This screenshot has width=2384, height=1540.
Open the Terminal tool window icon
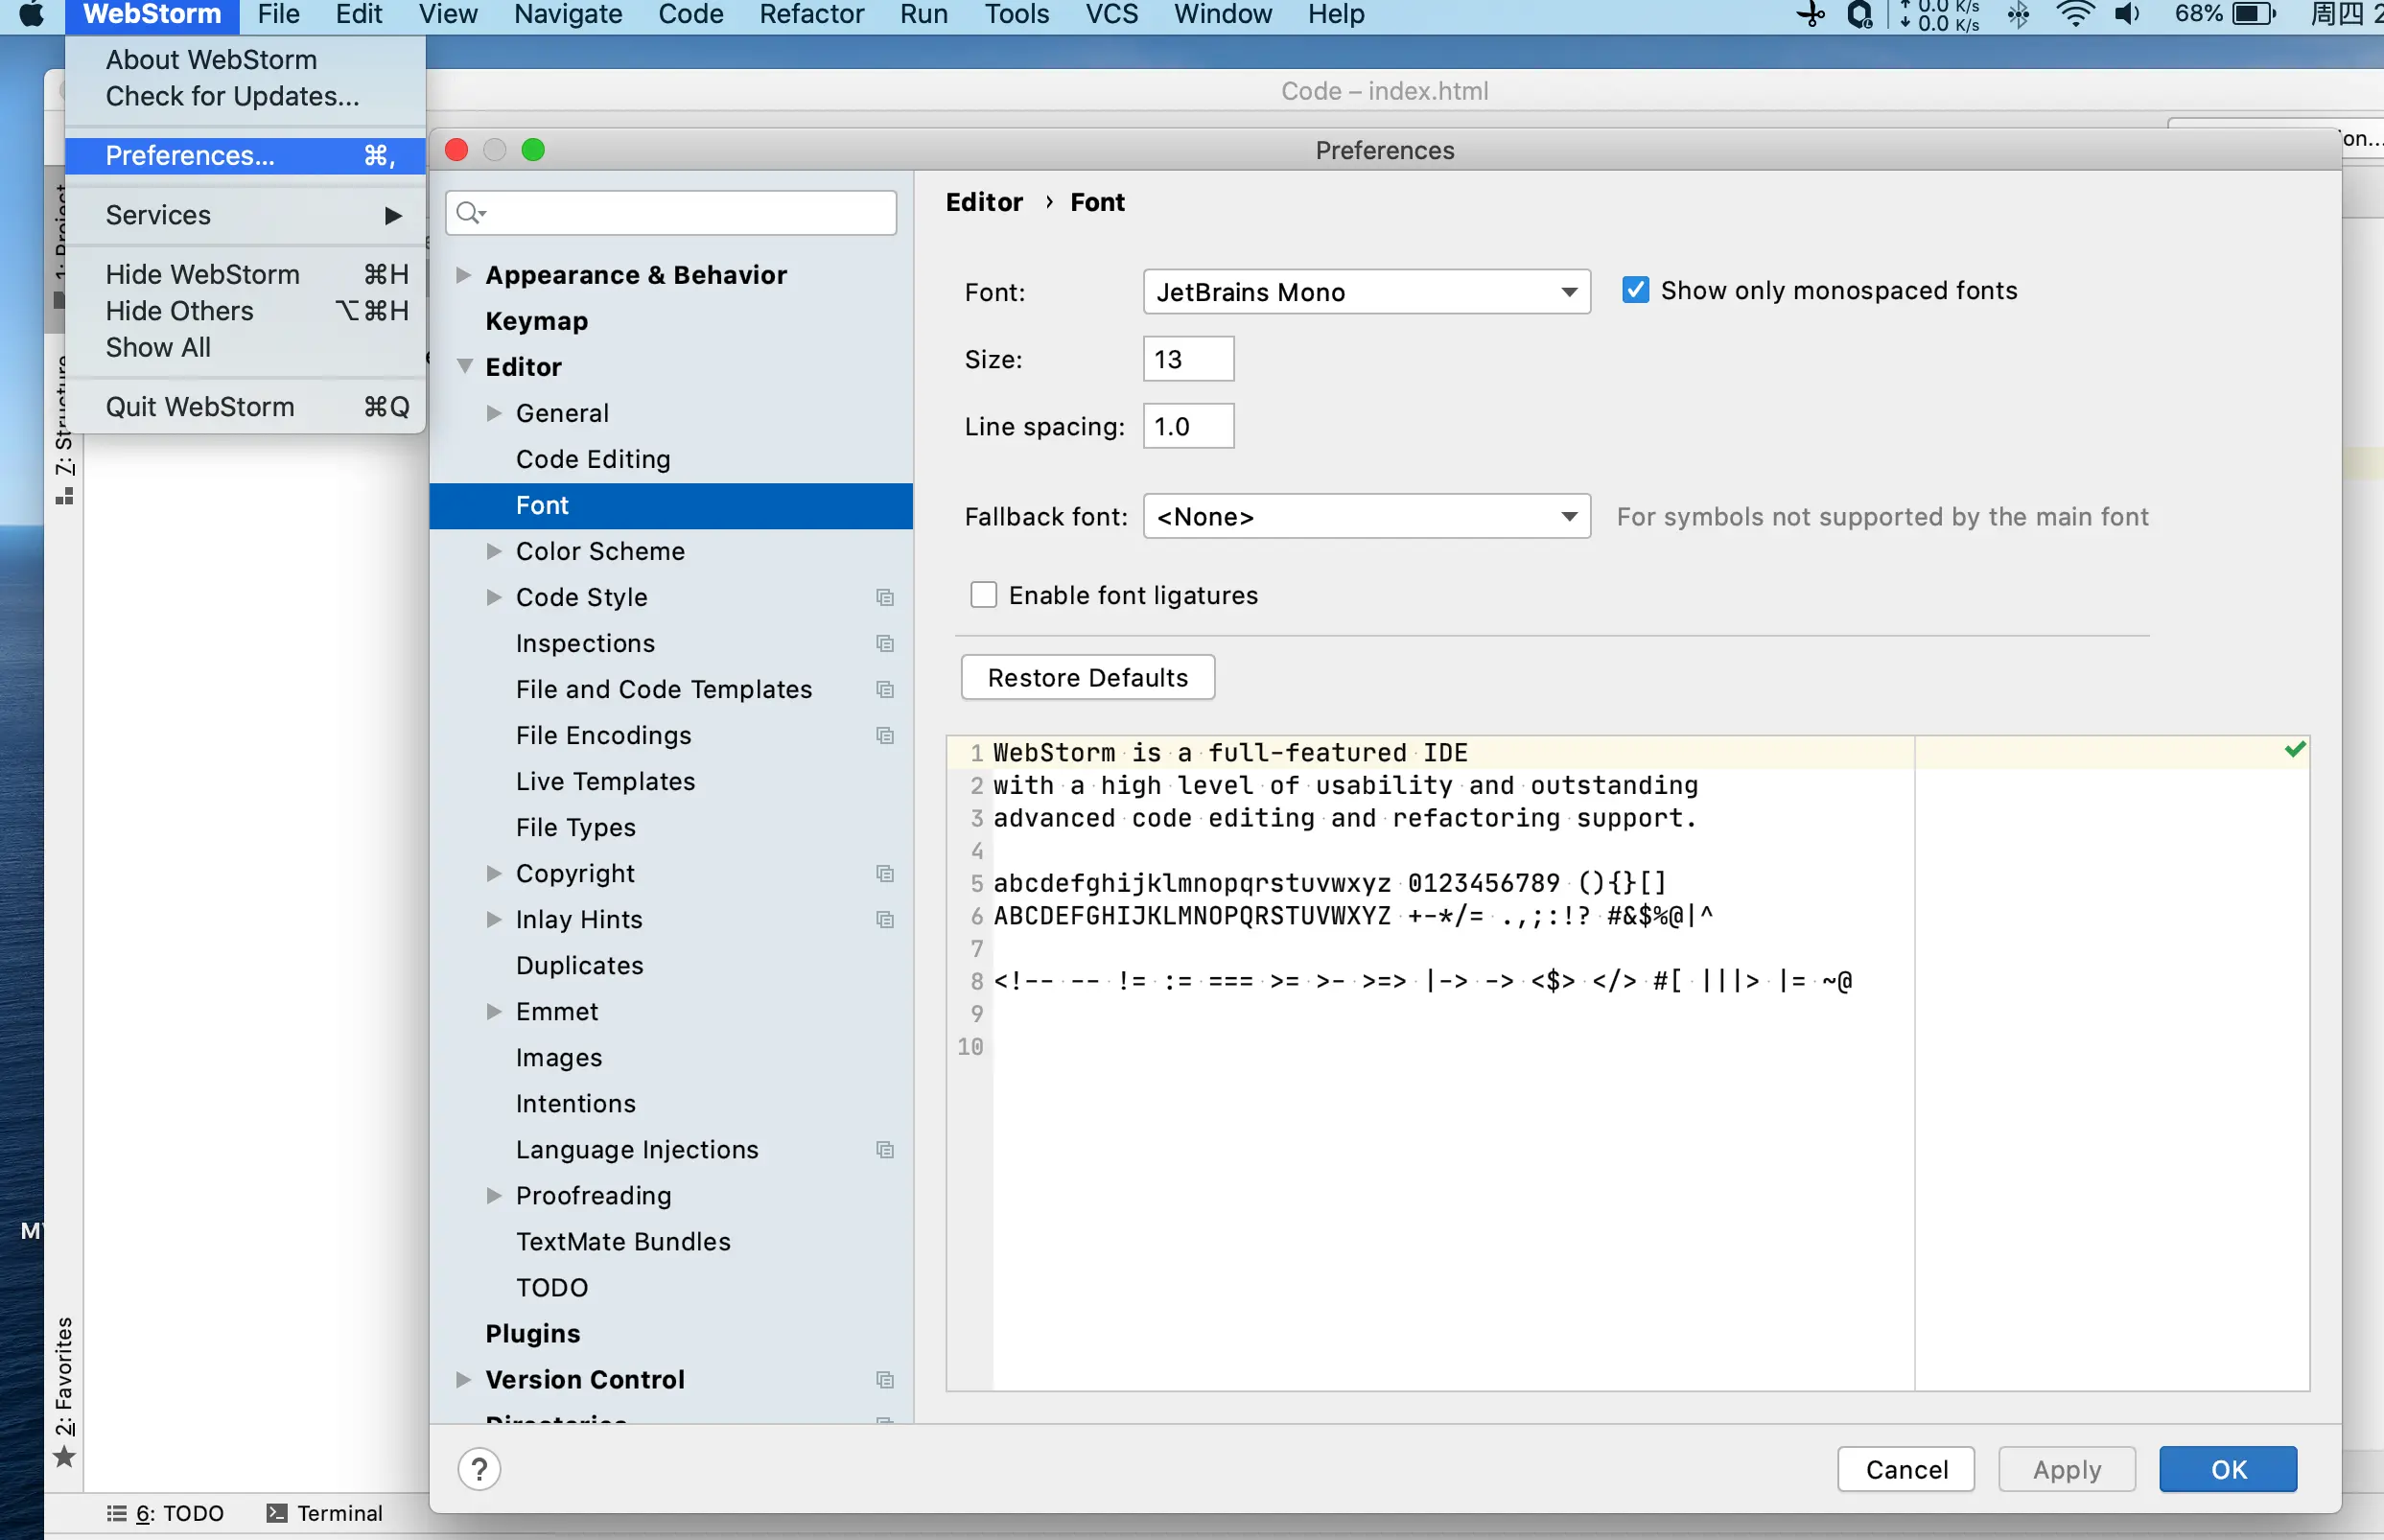[277, 1512]
